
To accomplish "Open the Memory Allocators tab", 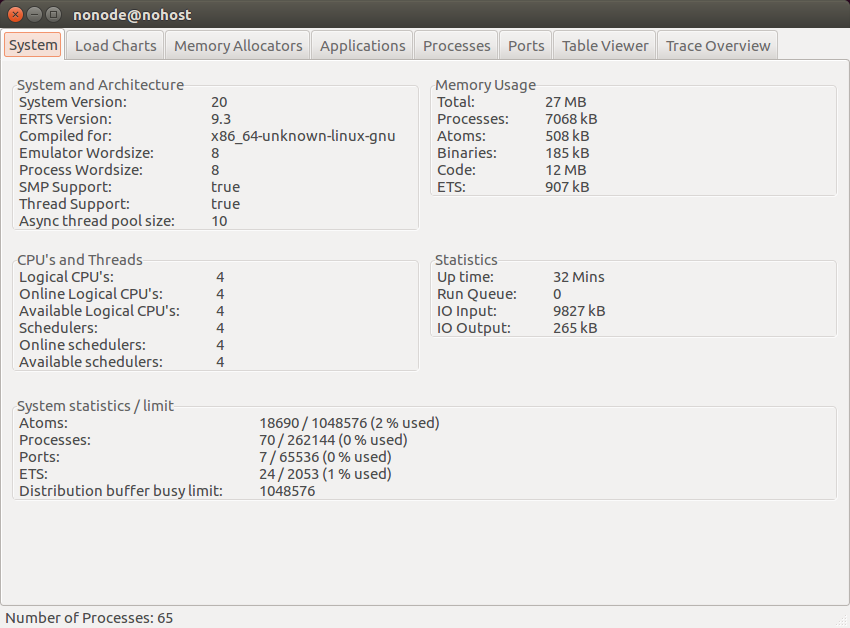I will point(238,45).
